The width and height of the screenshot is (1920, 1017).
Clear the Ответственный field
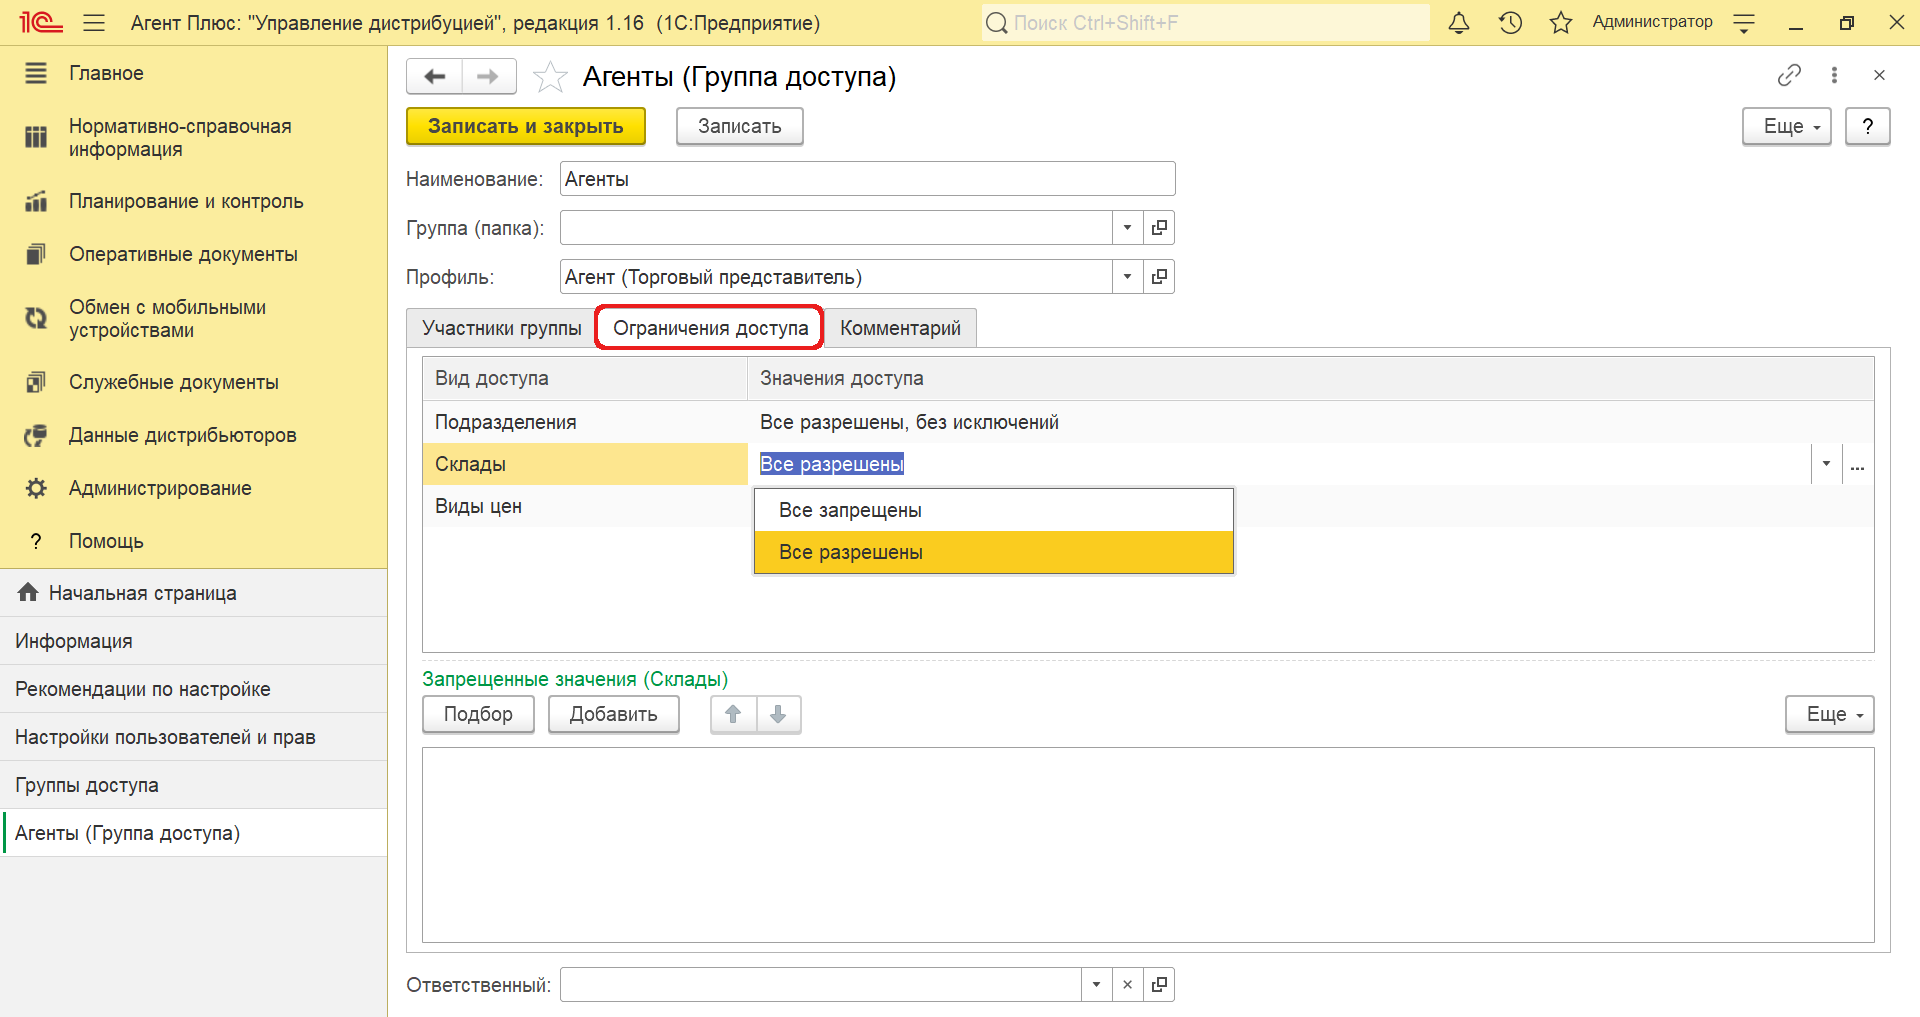click(x=1127, y=985)
